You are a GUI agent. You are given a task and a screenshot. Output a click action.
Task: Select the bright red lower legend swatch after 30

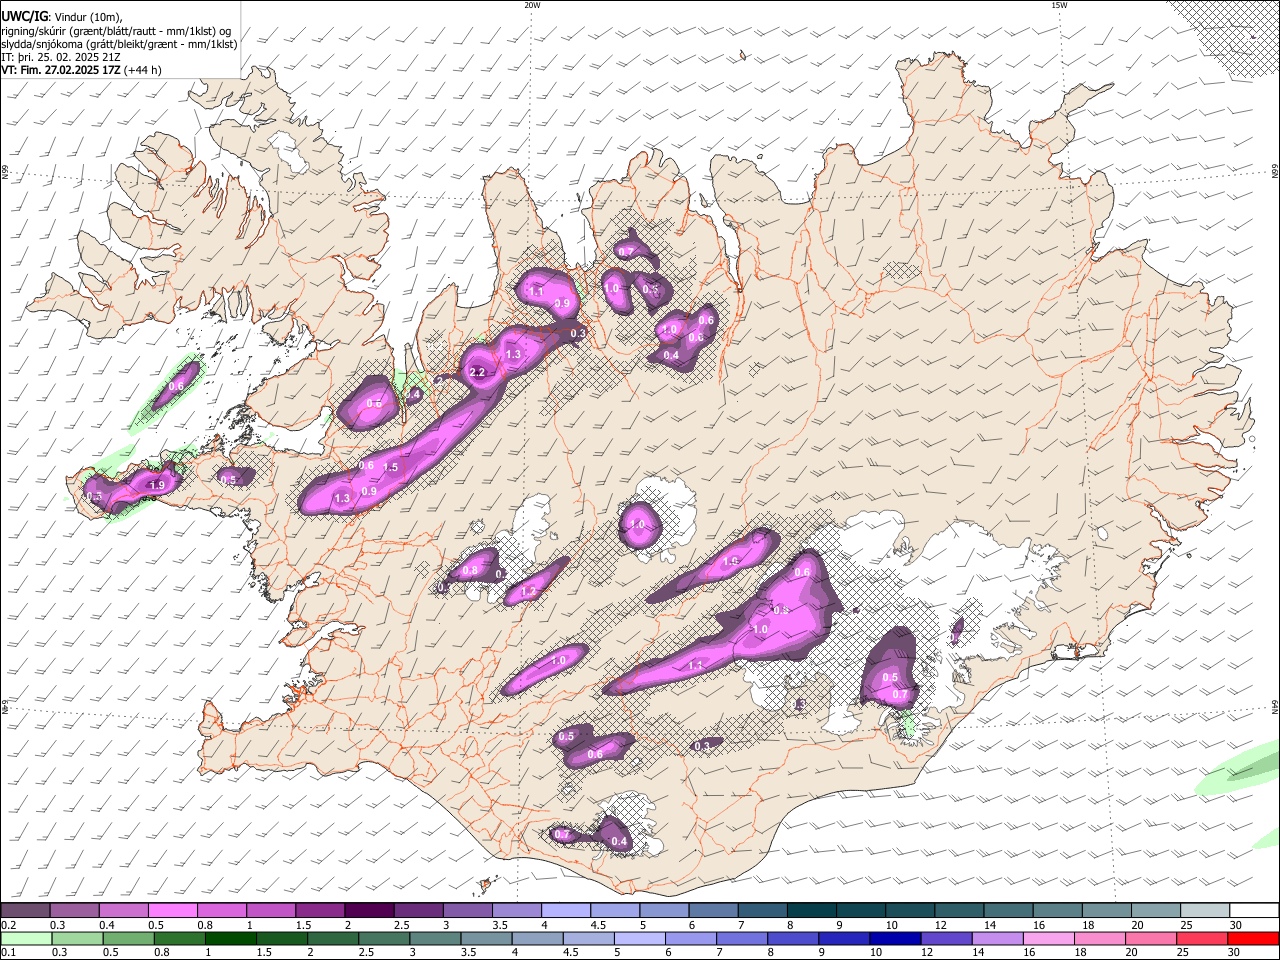point(1254,938)
